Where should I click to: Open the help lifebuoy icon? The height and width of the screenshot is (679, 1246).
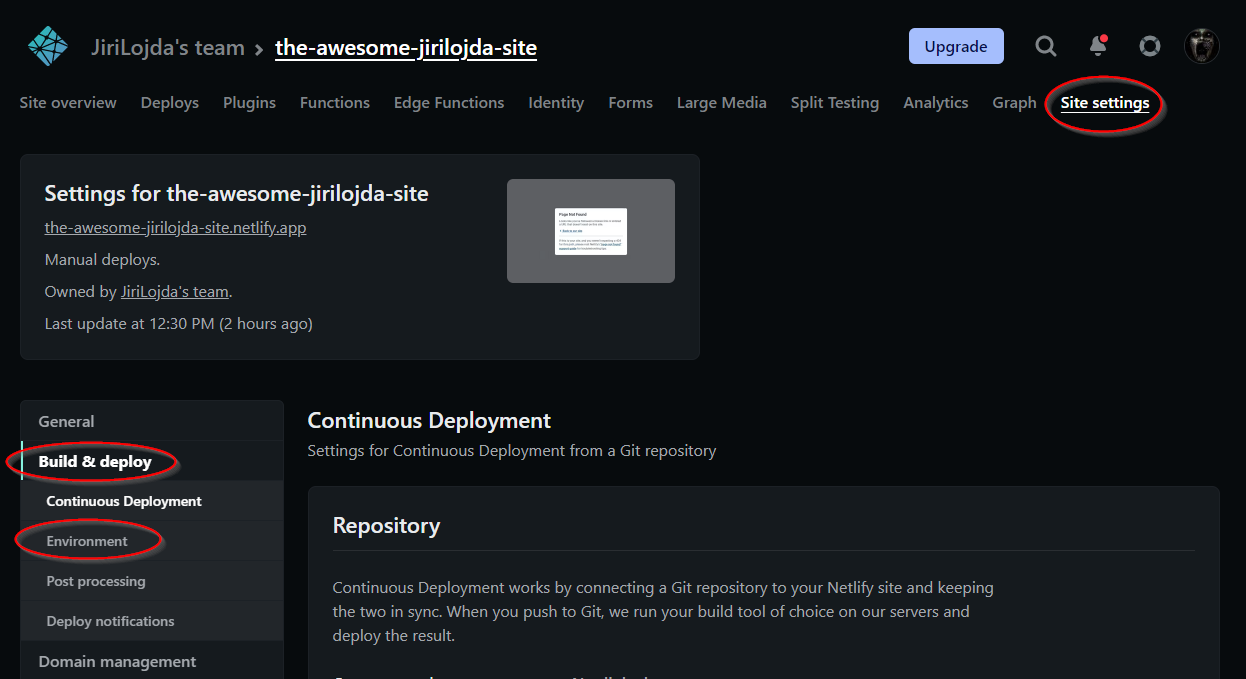[x=1150, y=46]
